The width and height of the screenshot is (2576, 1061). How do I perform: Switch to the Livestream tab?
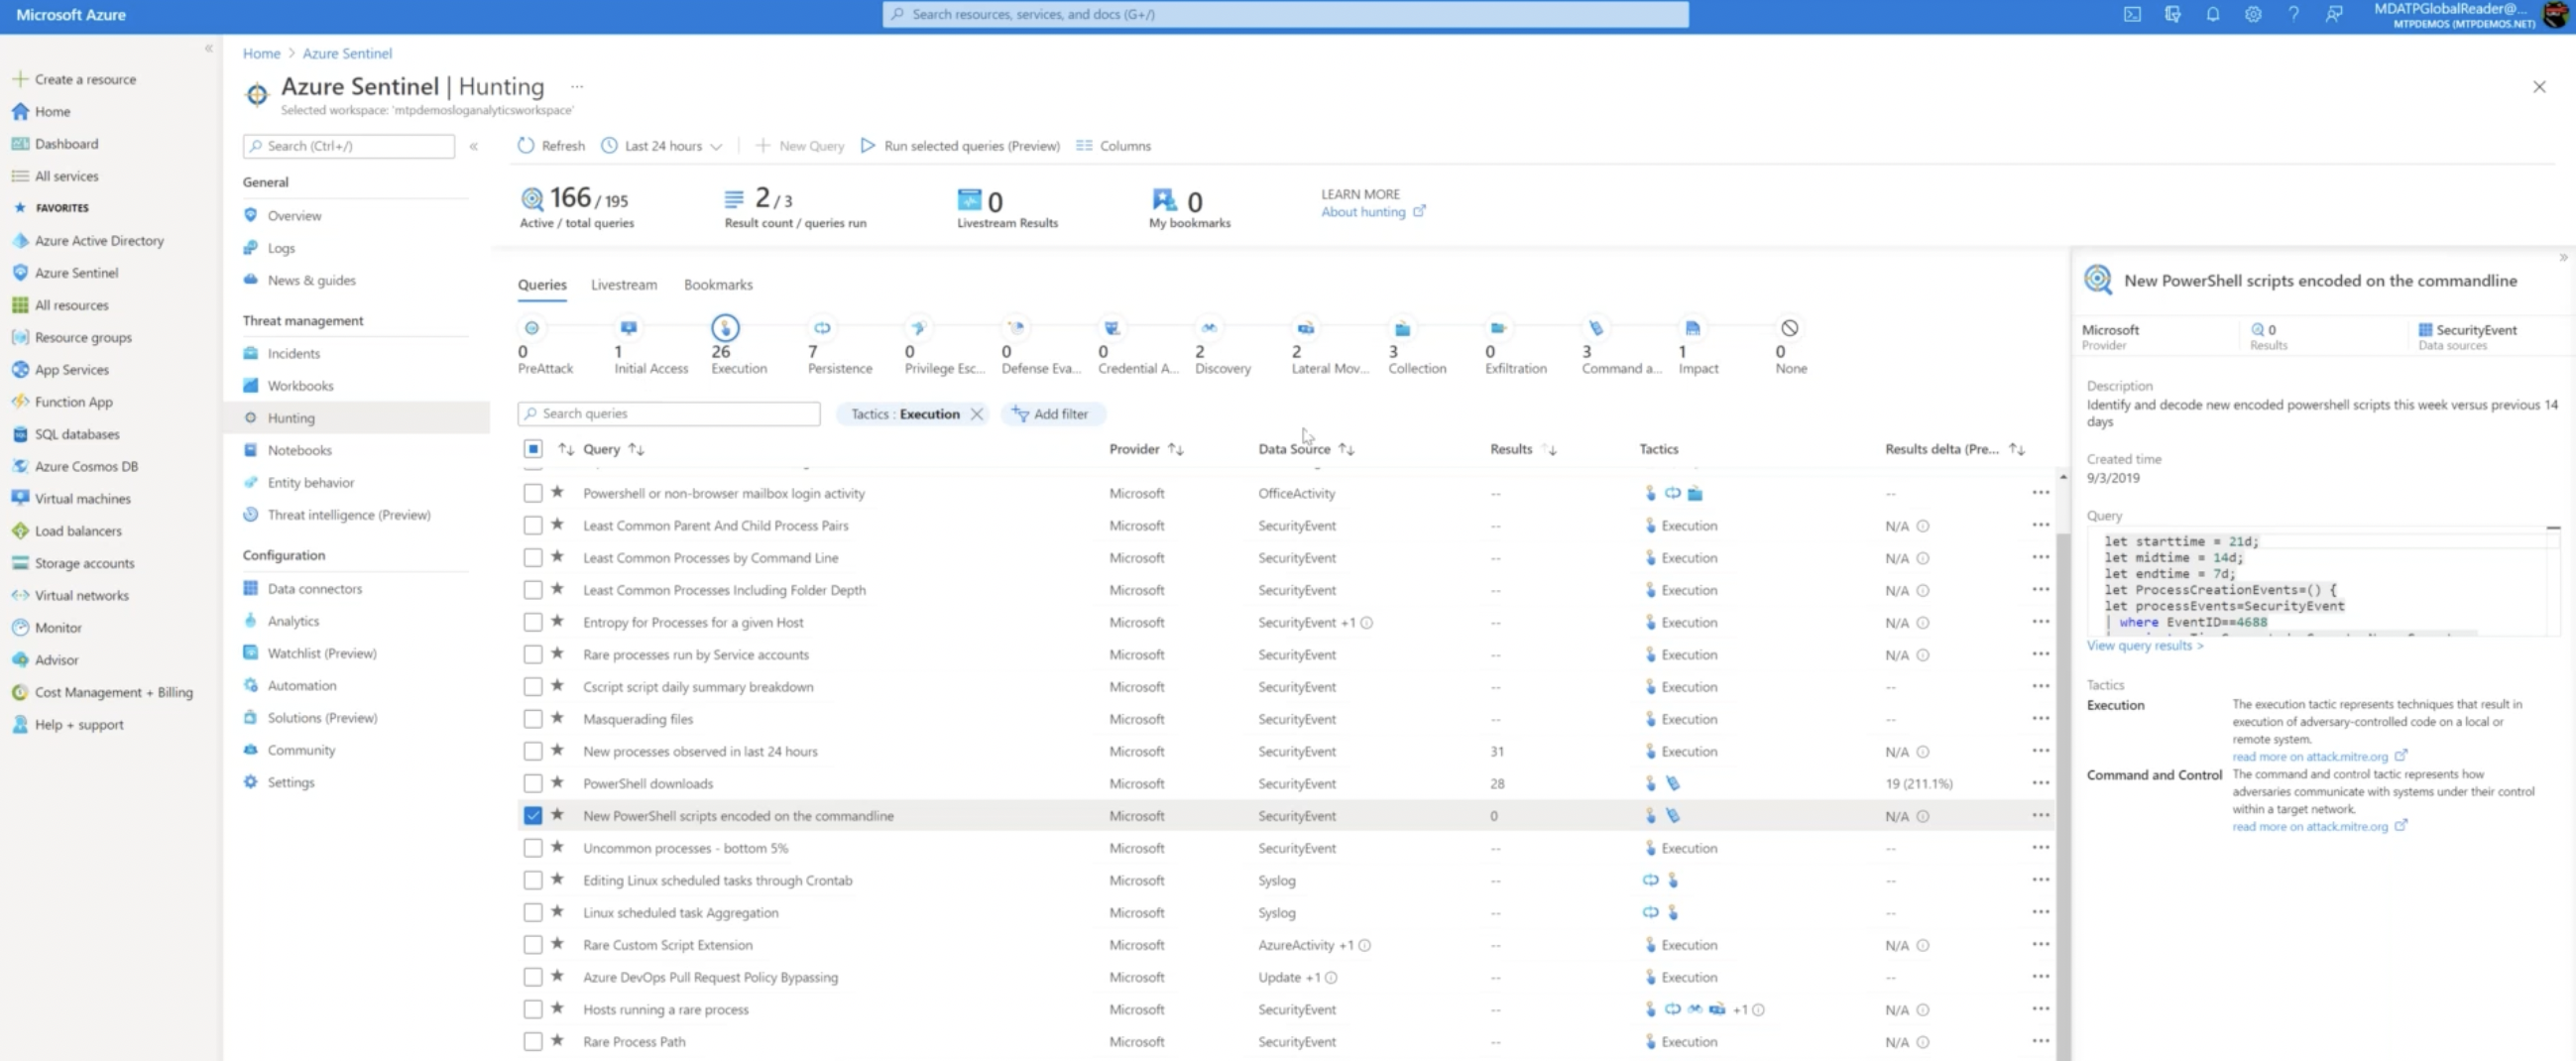624,285
